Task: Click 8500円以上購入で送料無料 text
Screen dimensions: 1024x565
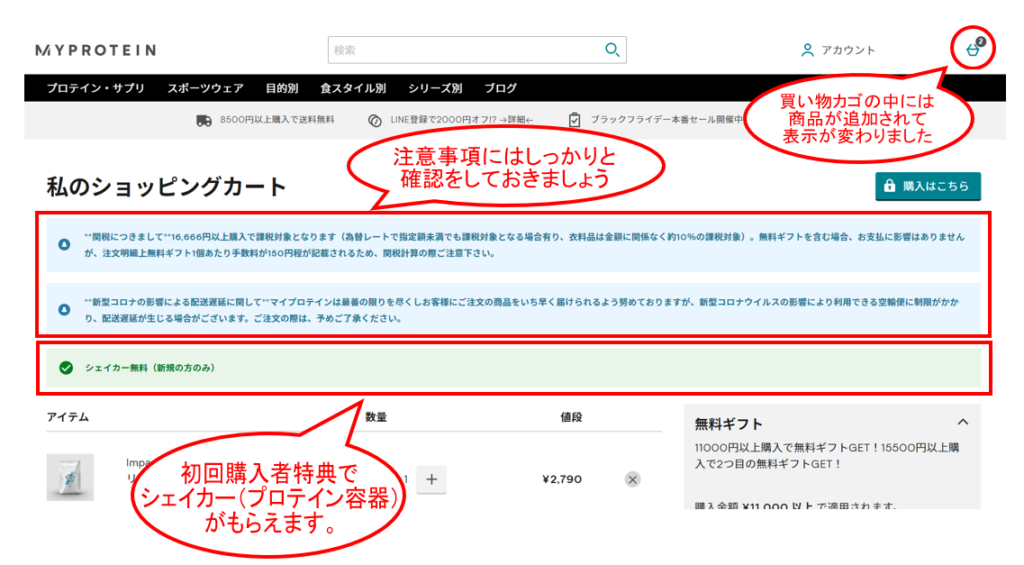Action: 277,120
